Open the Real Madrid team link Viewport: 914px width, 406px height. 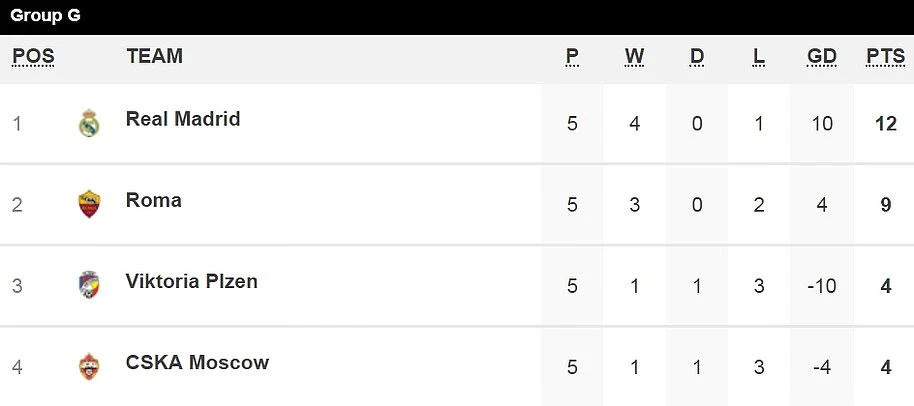point(183,119)
